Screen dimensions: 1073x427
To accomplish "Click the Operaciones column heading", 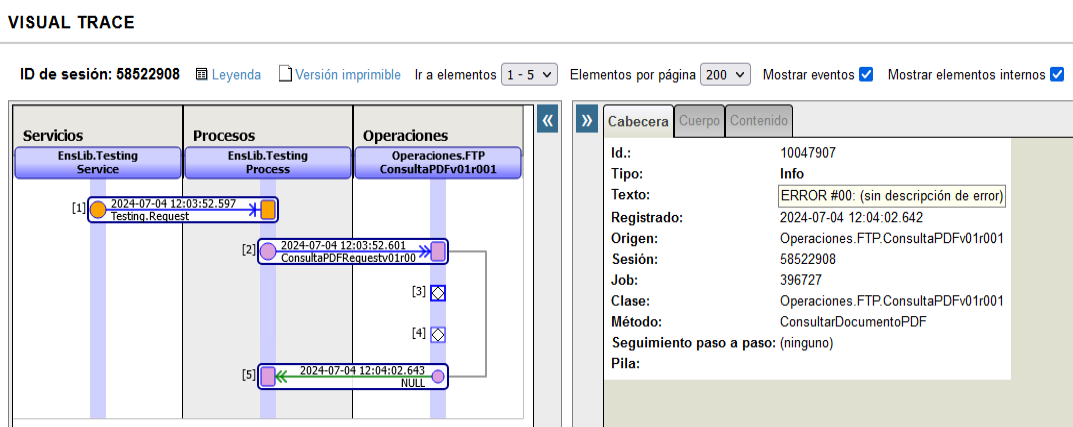I will 405,135.
